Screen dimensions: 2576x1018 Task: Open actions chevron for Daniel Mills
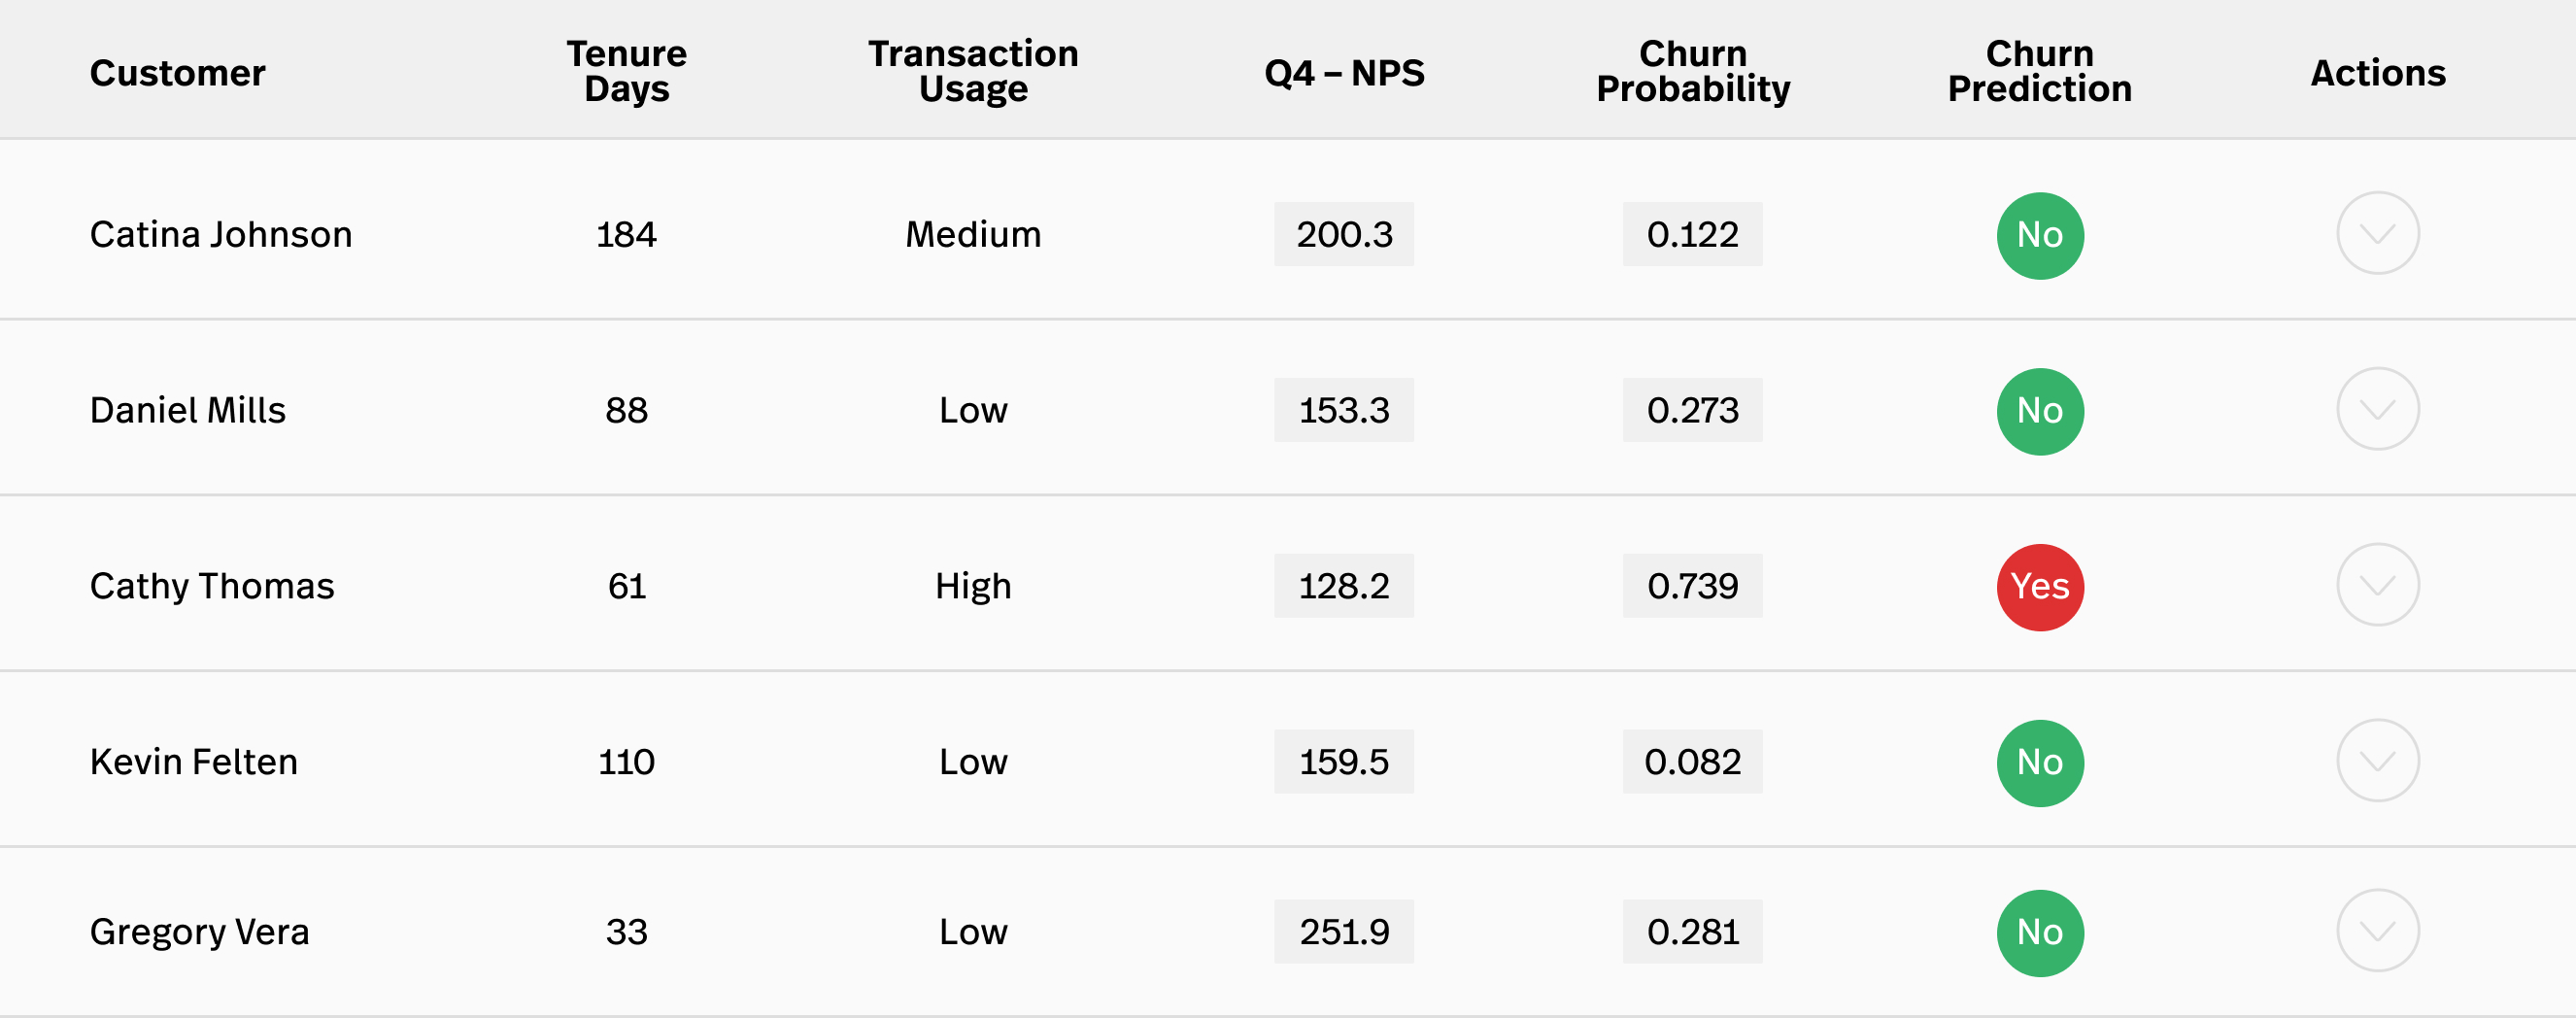[2377, 410]
